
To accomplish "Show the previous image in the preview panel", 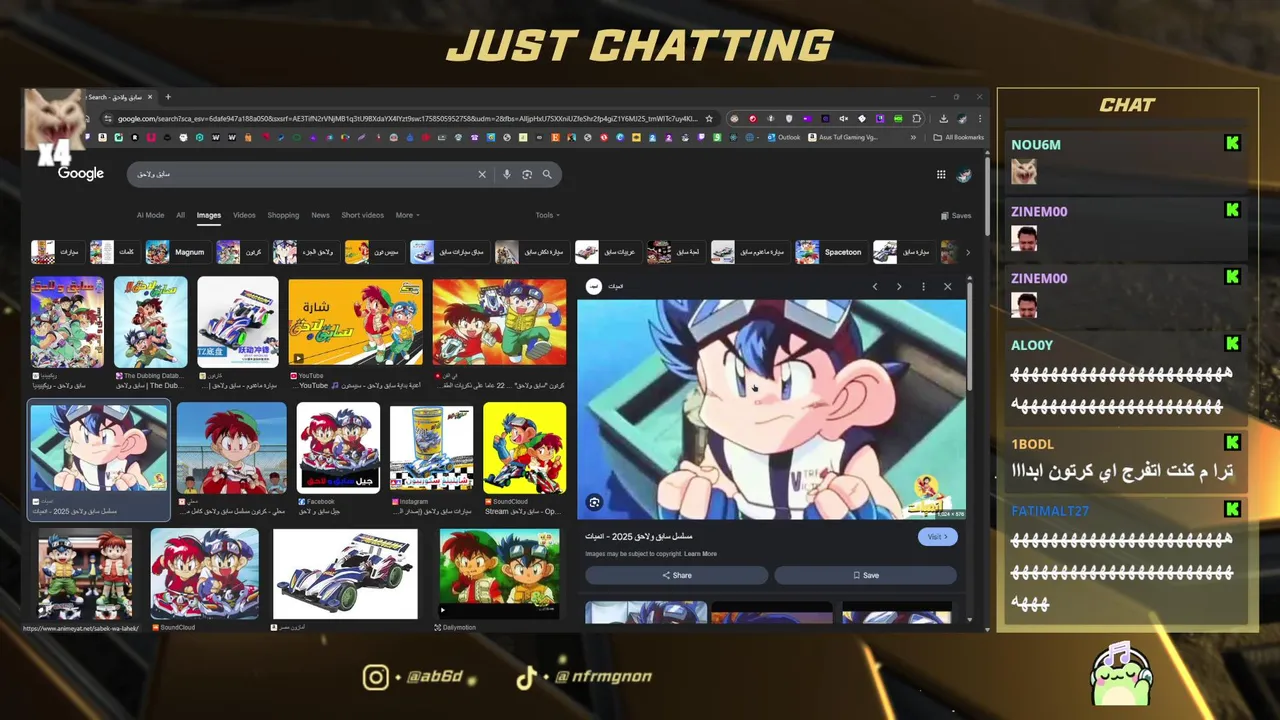I will point(875,286).
